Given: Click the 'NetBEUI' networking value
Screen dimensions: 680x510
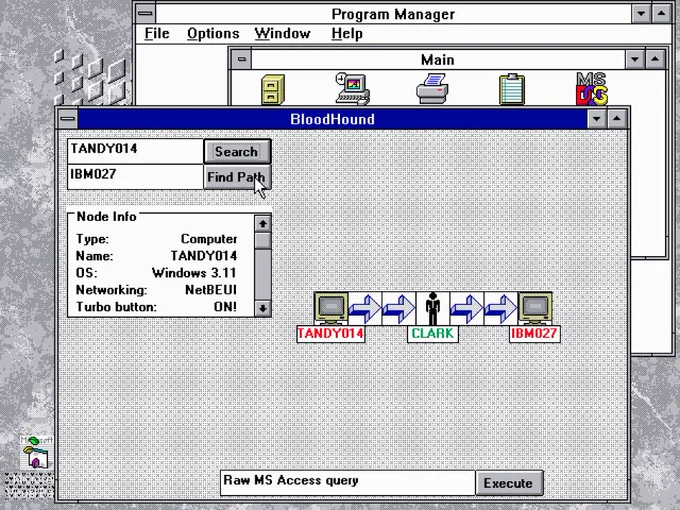Looking at the screenshot, I should (x=211, y=290).
